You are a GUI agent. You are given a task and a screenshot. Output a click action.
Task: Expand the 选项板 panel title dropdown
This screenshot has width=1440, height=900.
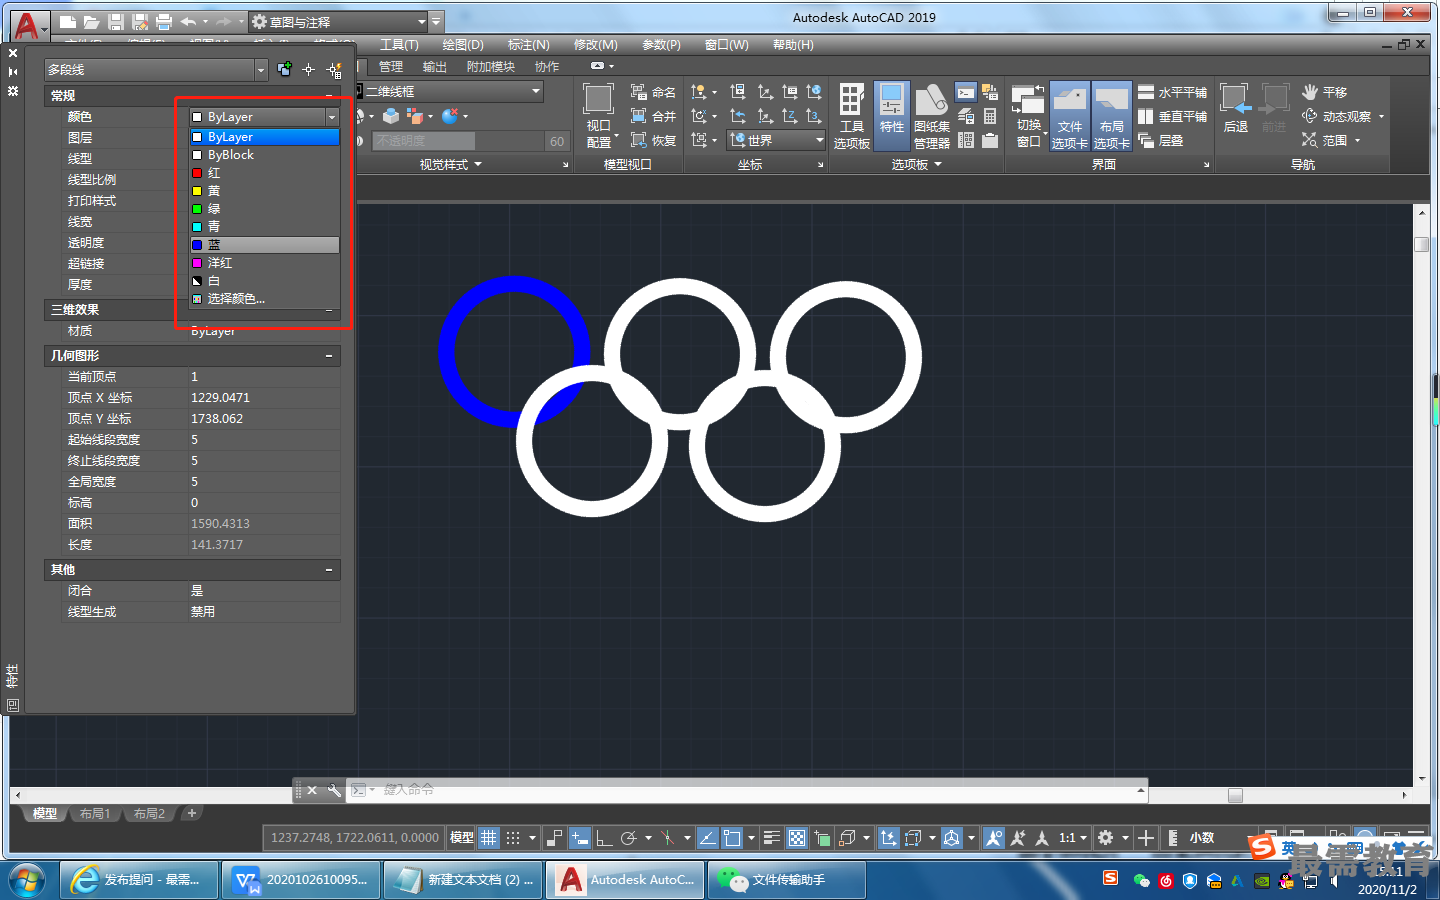917,164
